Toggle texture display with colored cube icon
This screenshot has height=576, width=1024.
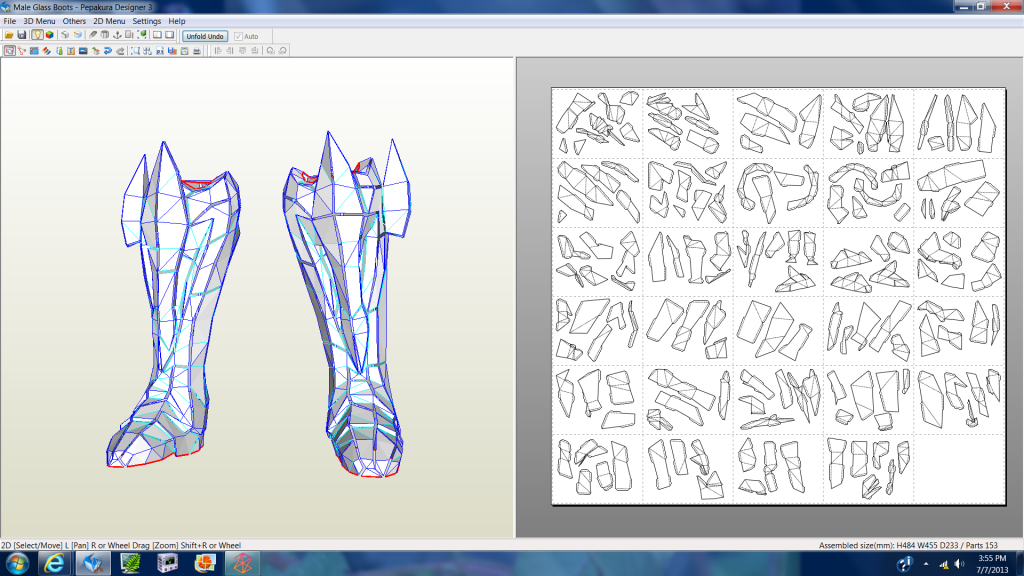(x=50, y=35)
